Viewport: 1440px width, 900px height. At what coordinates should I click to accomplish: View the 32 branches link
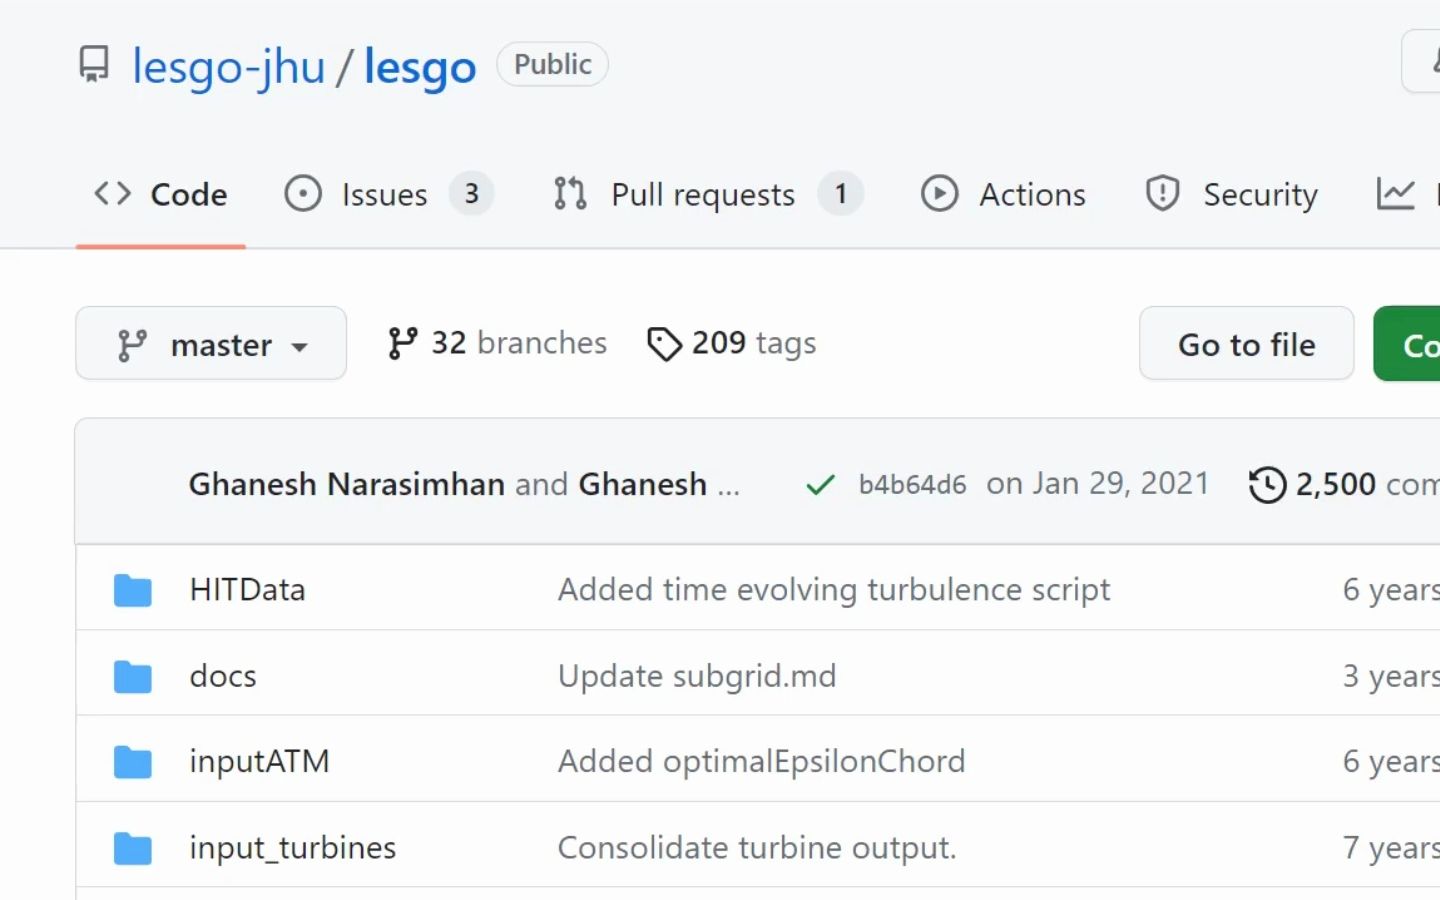497,343
